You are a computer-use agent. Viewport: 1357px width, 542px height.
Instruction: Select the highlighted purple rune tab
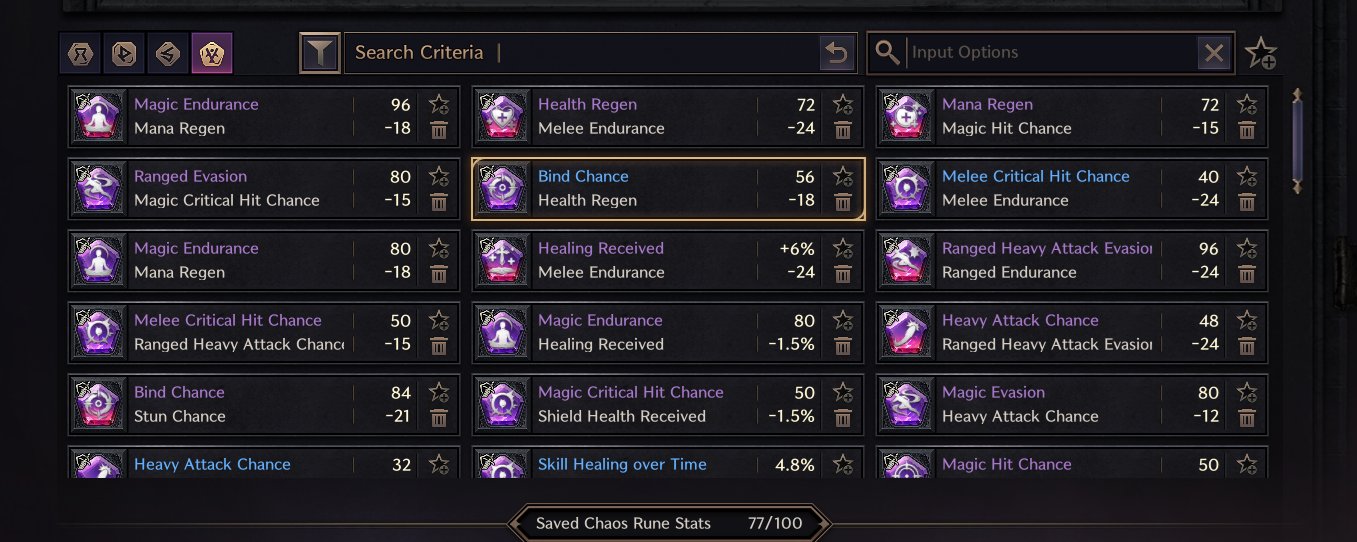[211, 53]
